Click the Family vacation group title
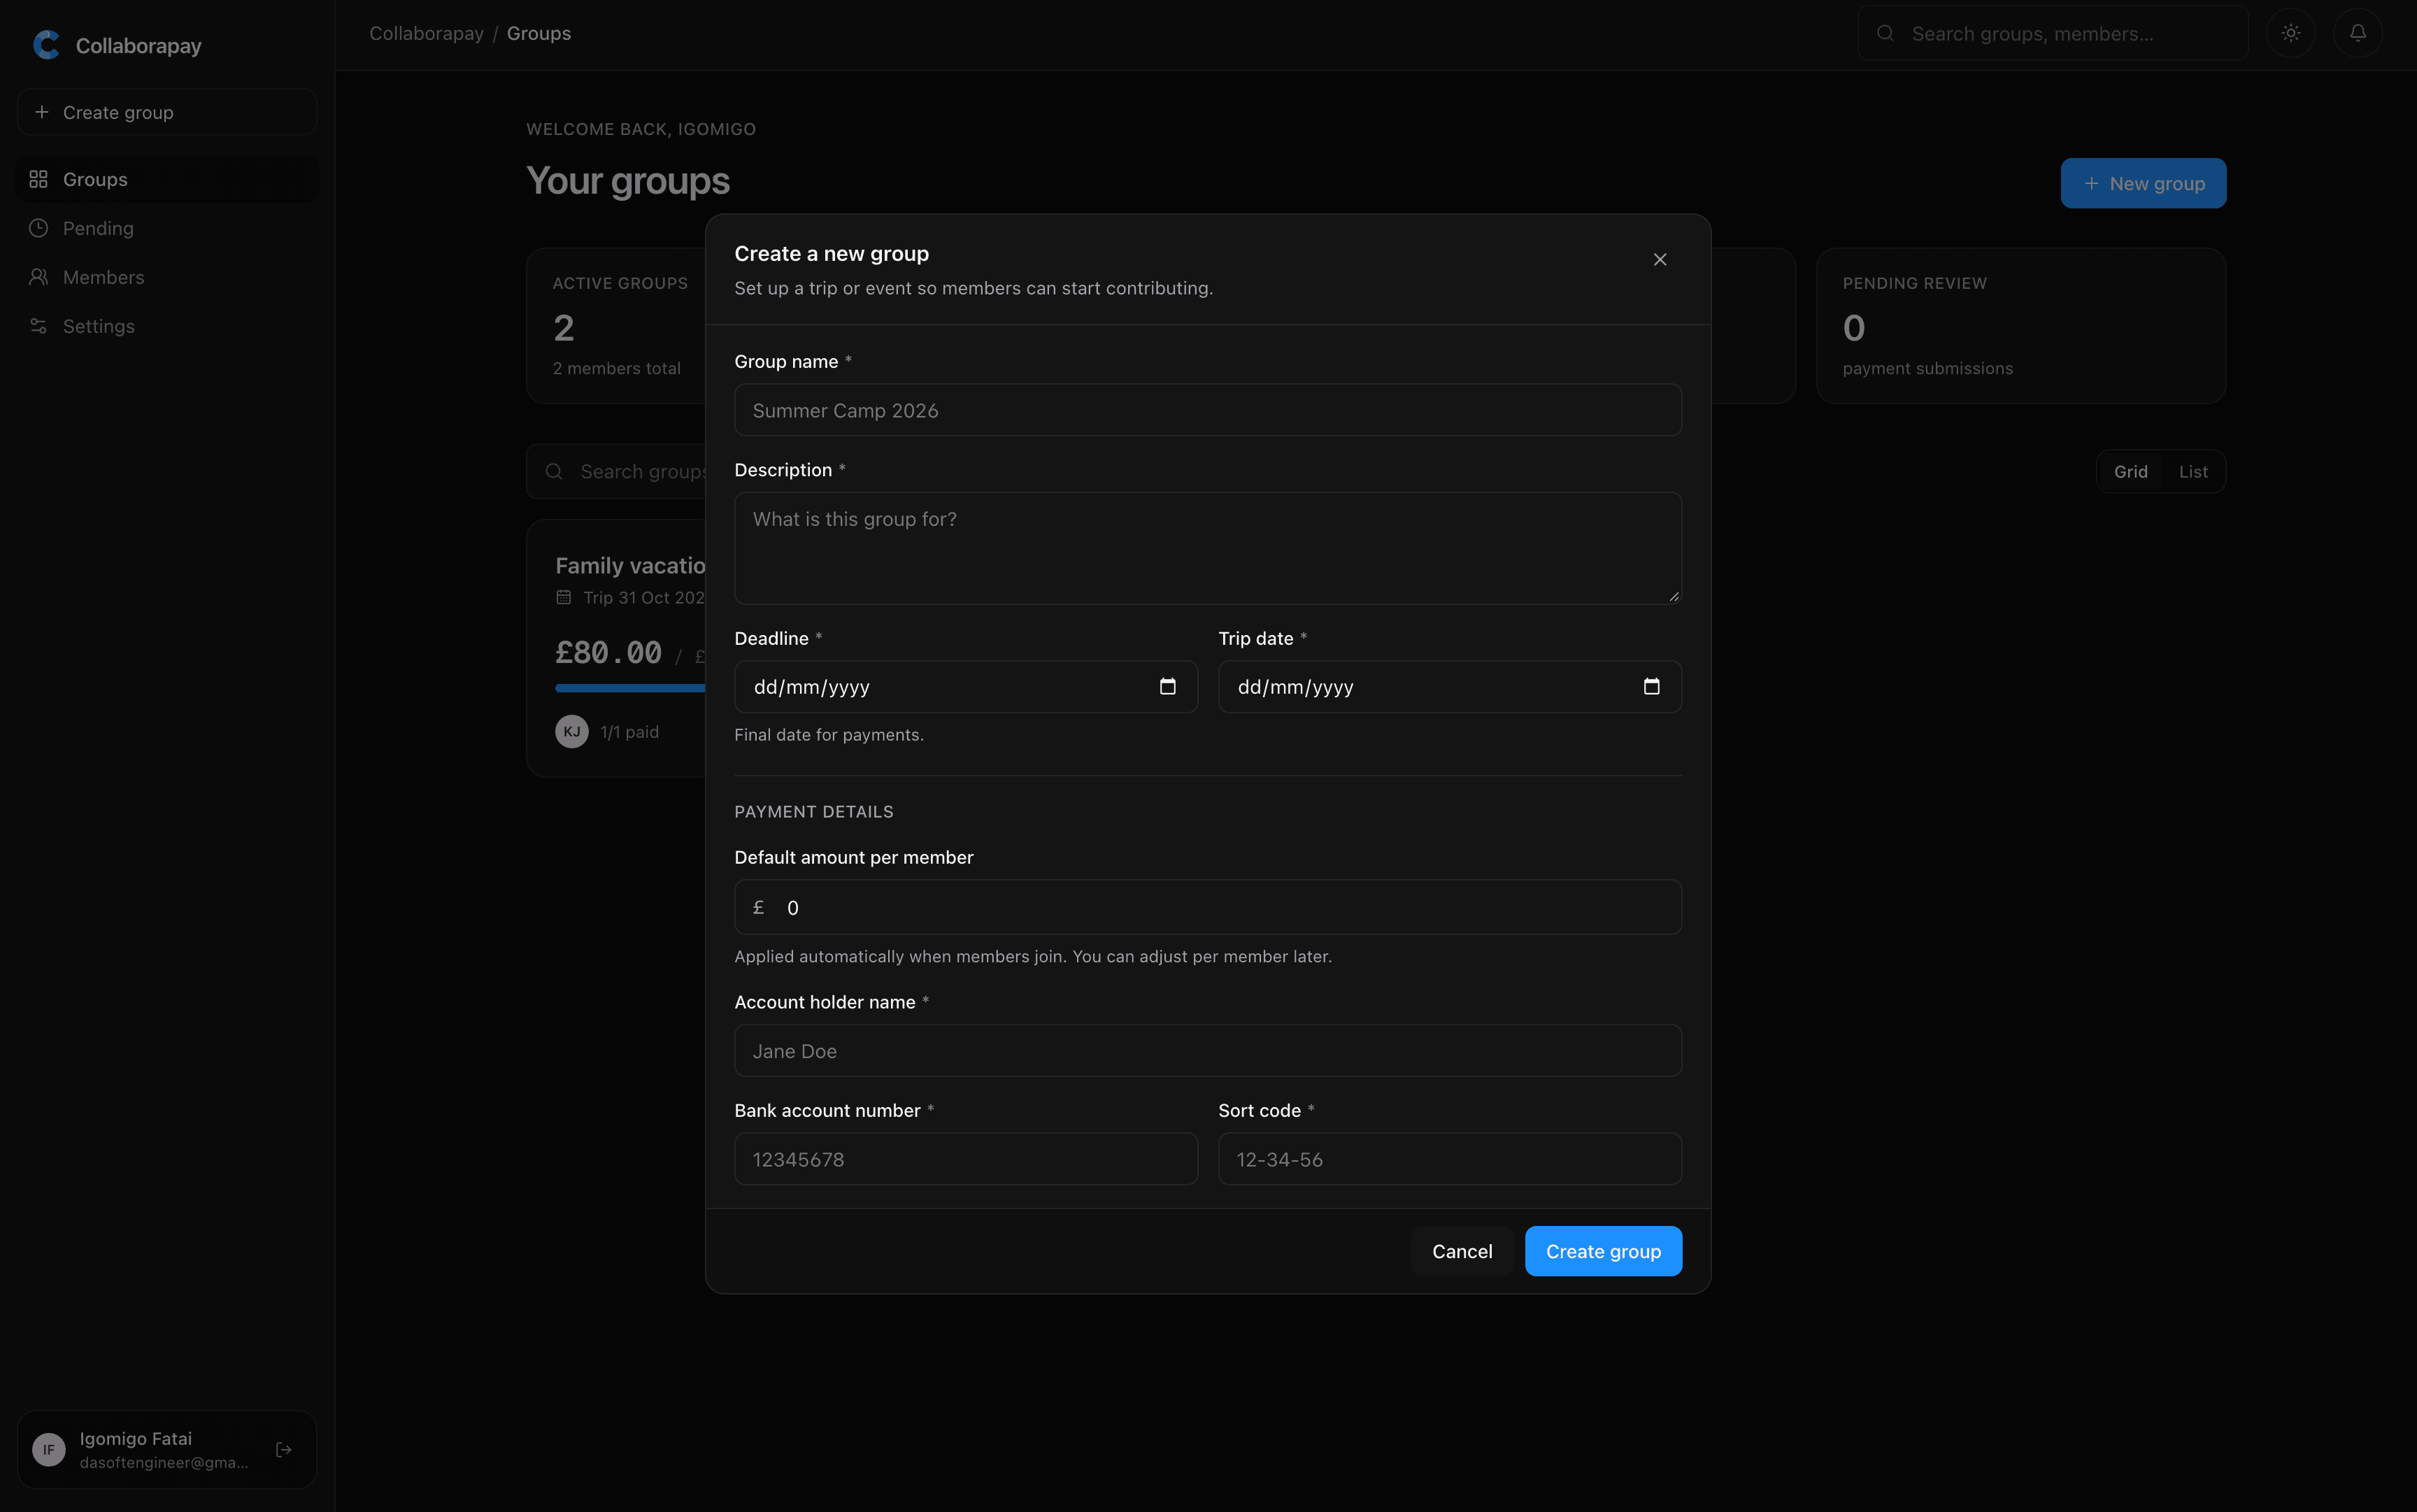This screenshot has width=2417, height=1512. [x=630, y=566]
